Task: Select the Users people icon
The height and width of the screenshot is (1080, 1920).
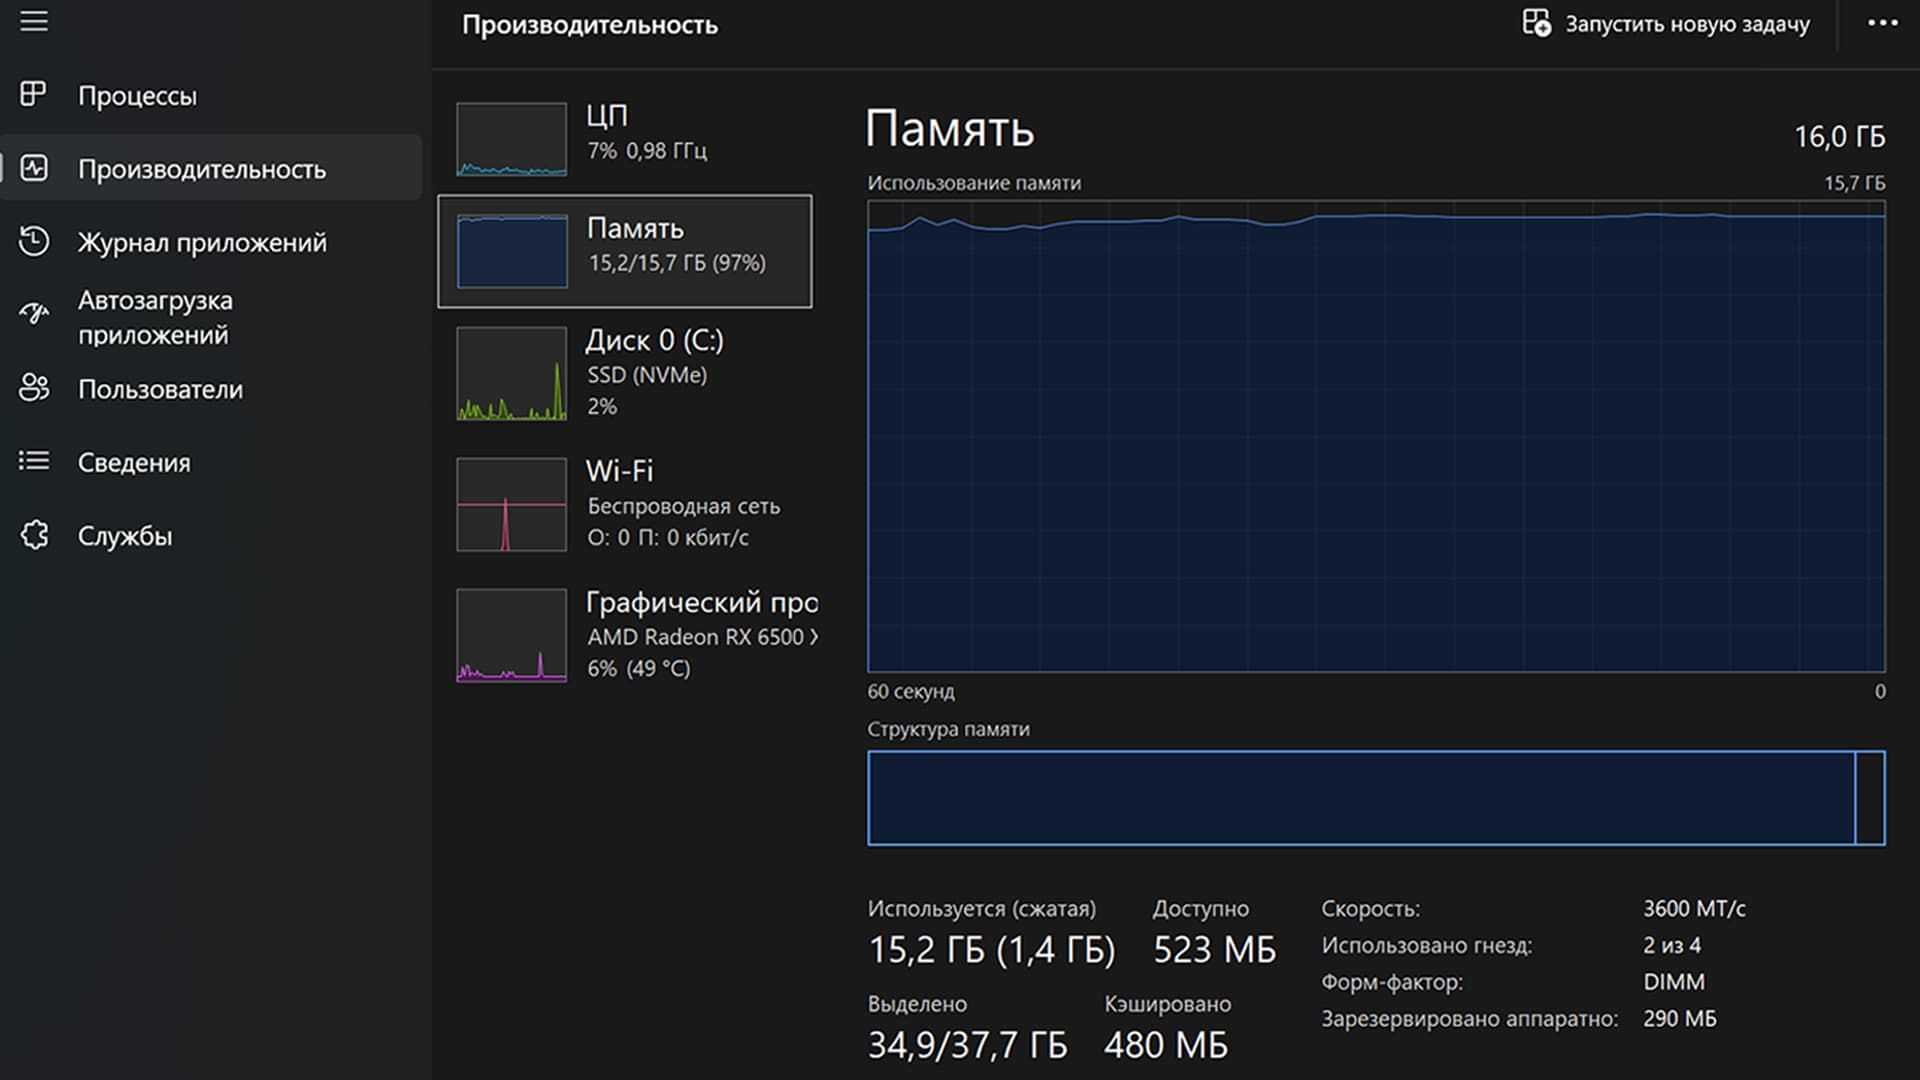Action: [x=34, y=388]
